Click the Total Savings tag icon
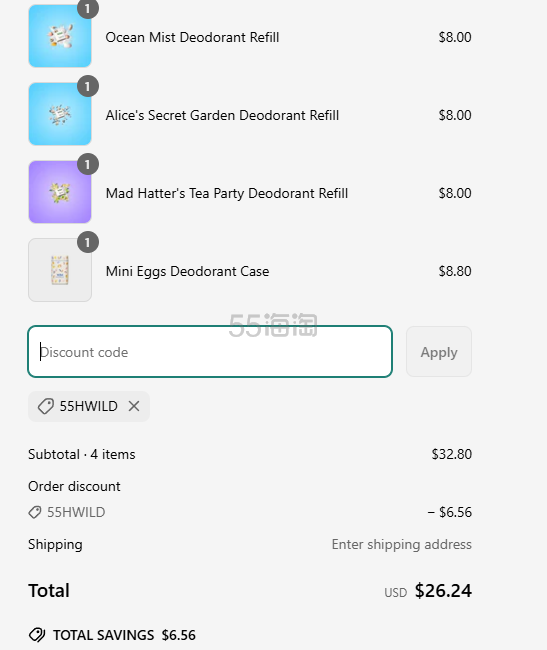Screen dimensions: 547x650 click(37, 635)
